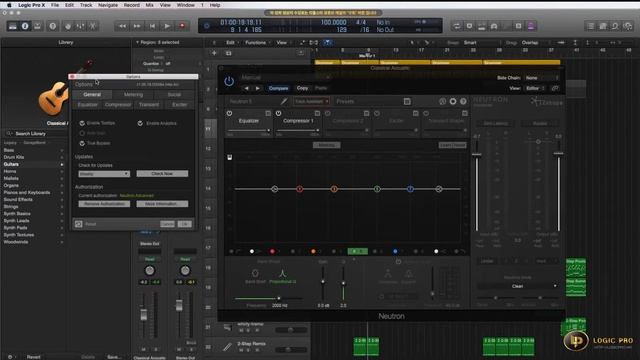Viewport: 640px width, 360px height.
Task: Select the red EQ band node
Action: (x=300, y=189)
